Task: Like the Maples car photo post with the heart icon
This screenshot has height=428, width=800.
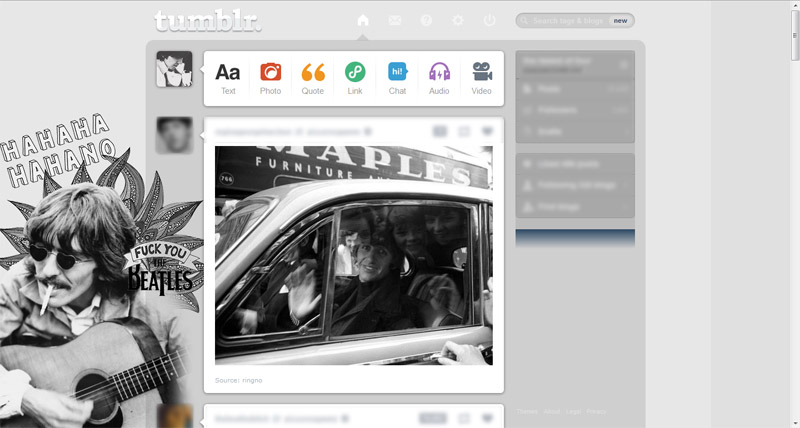Action: (x=488, y=132)
